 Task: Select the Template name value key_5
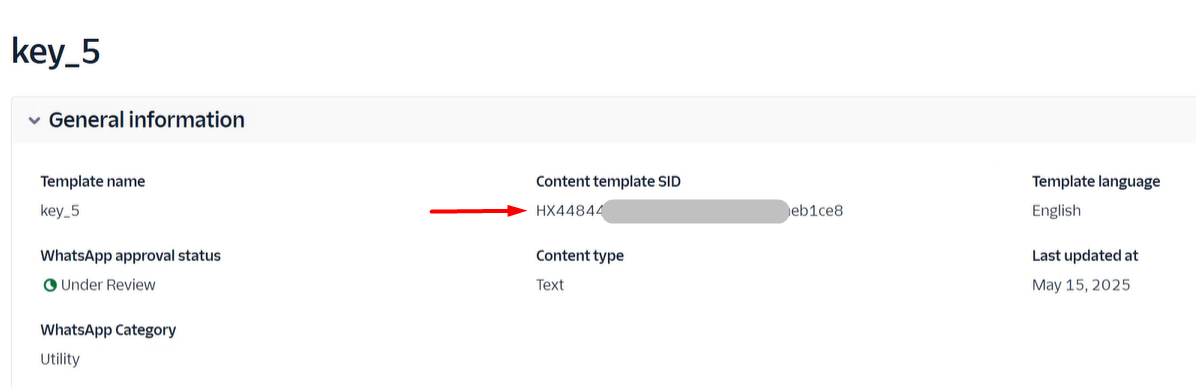click(x=59, y=212)
